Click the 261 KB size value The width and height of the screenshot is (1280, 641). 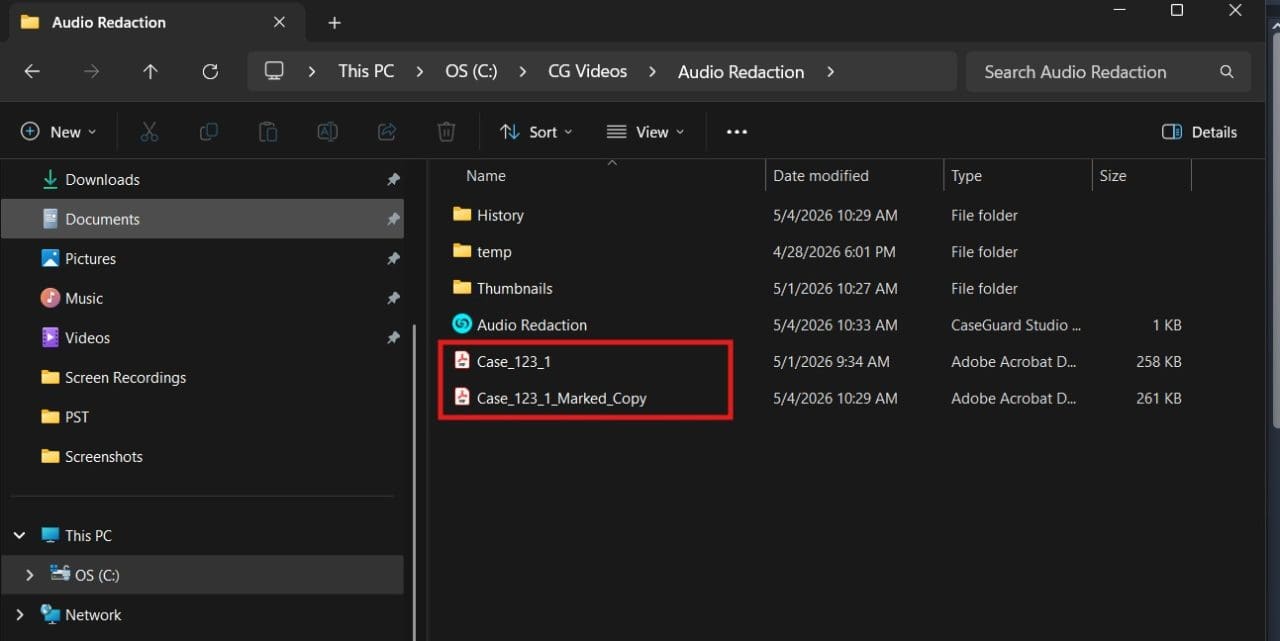1159,398
